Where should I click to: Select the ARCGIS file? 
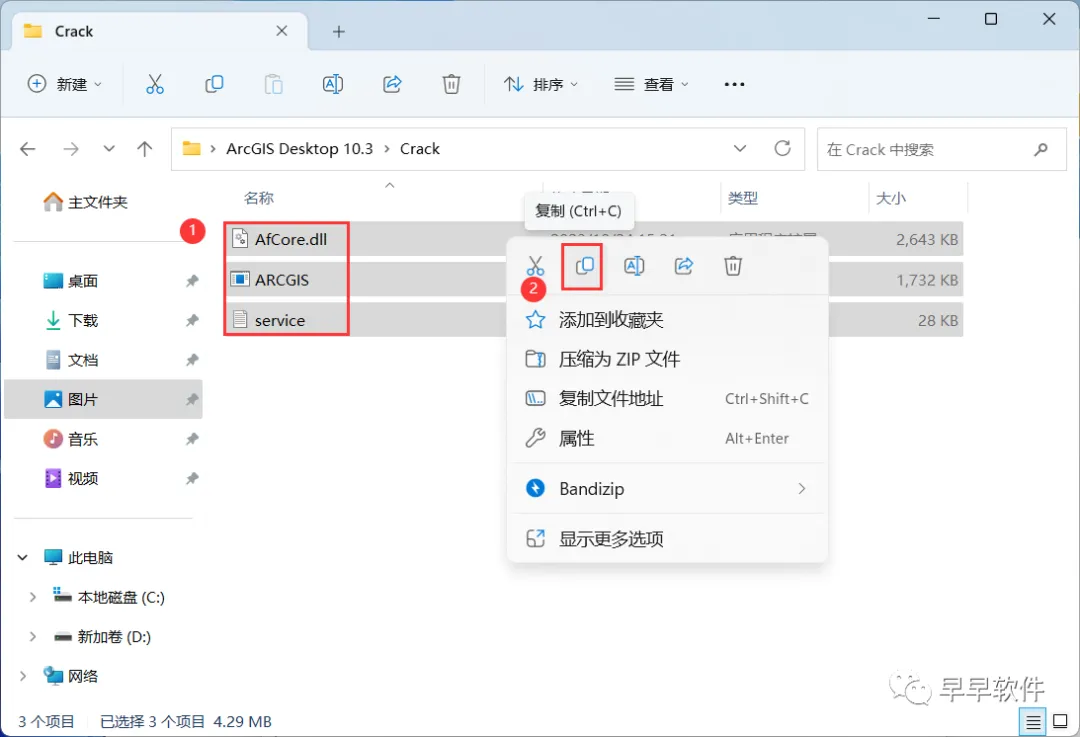click(282, 280)
